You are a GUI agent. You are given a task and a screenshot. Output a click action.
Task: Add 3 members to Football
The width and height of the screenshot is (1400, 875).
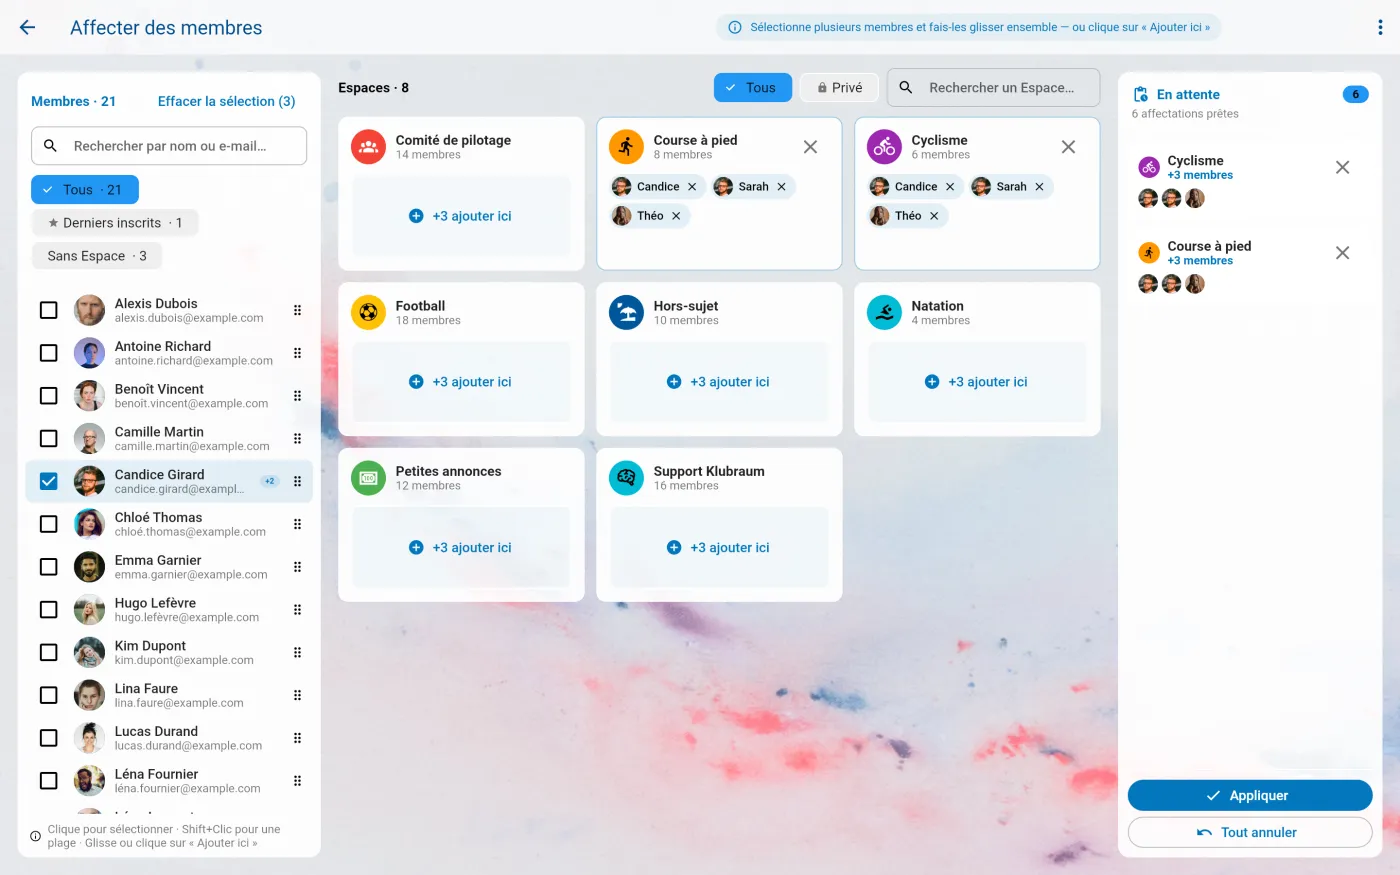click(461, 382)
